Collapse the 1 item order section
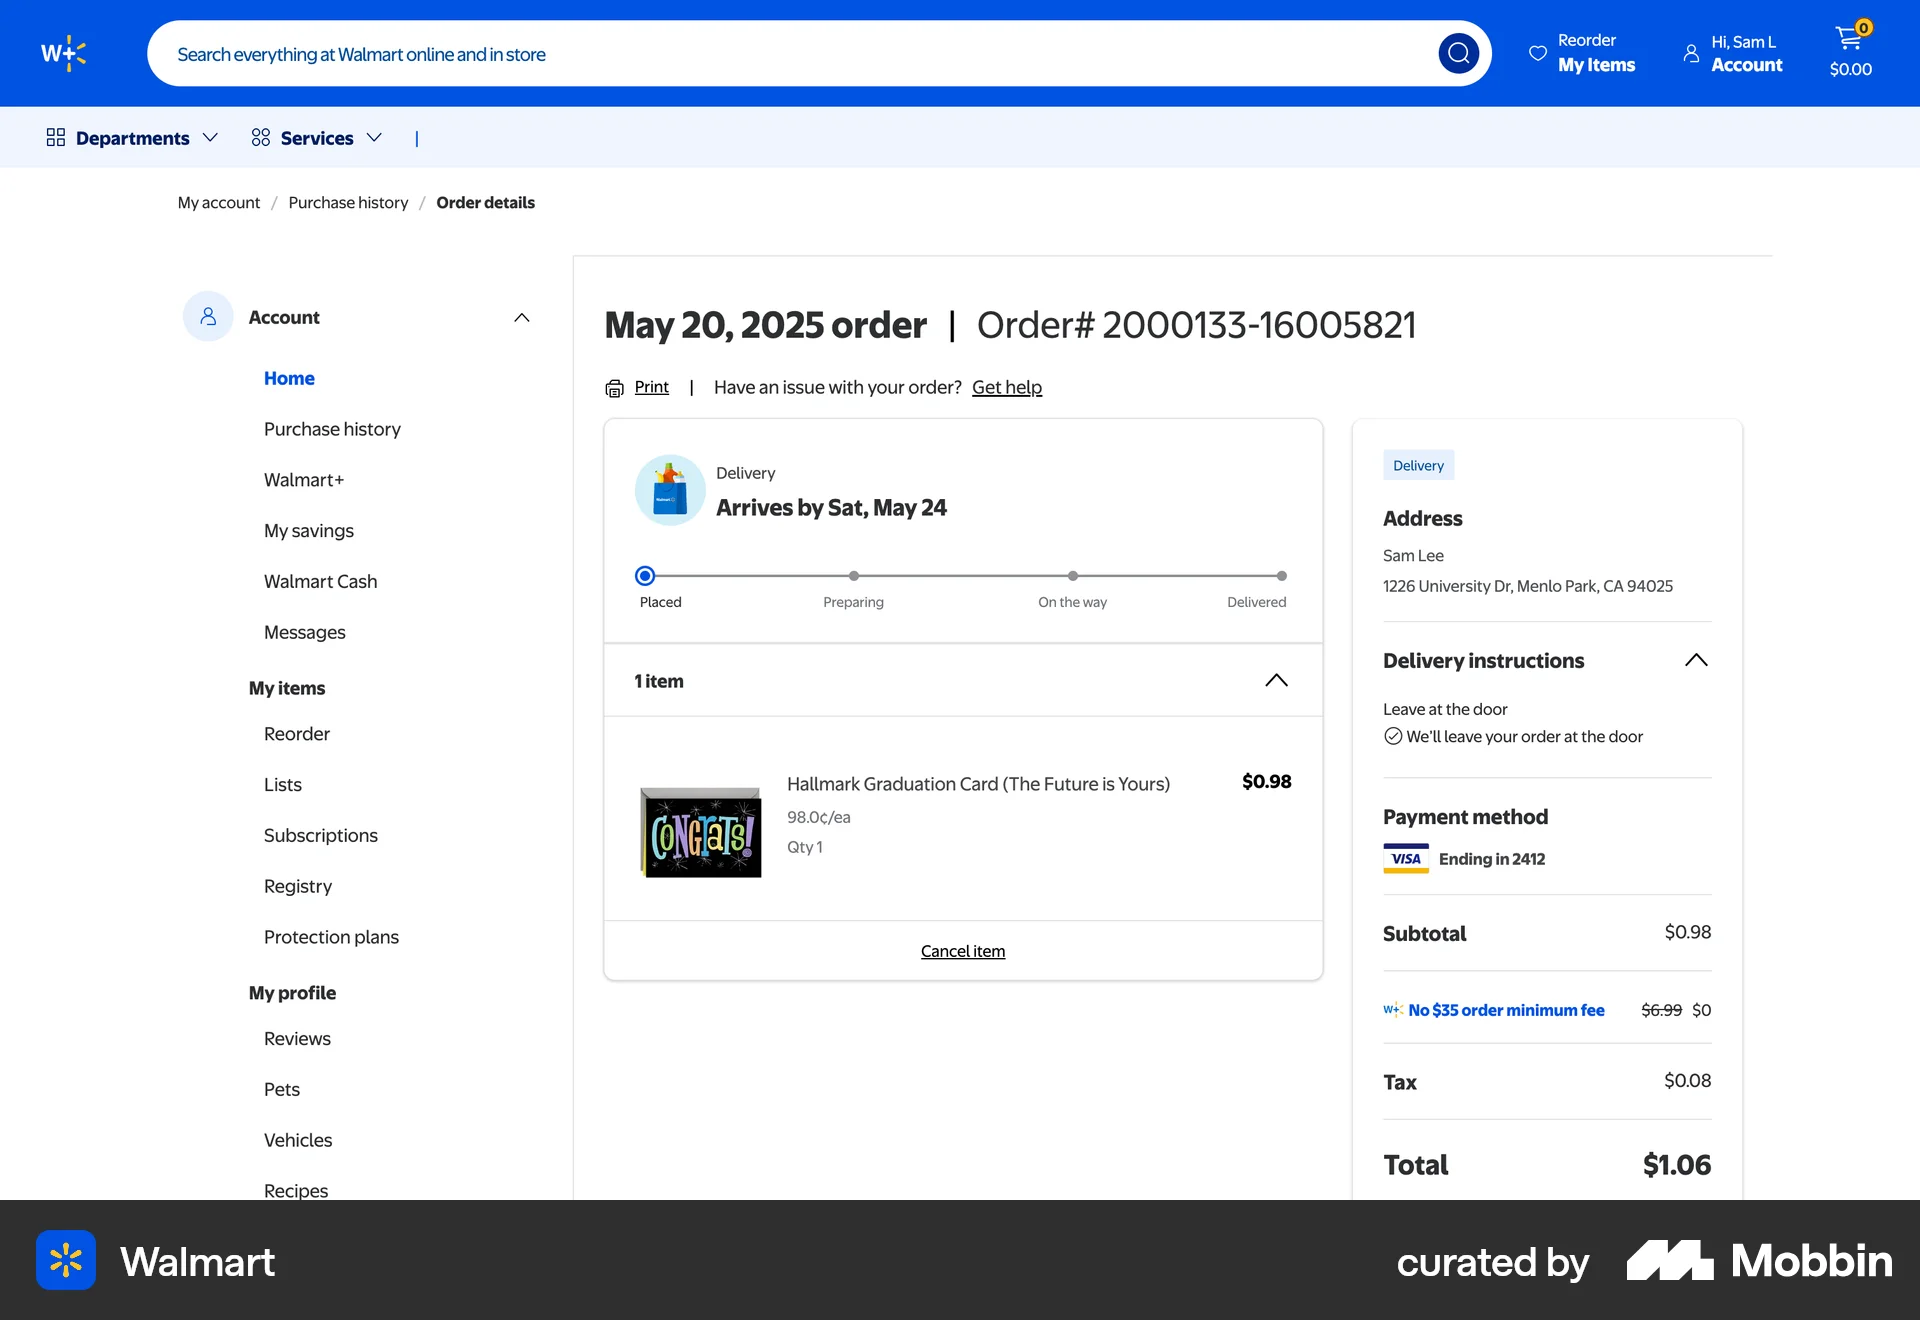The height and width of the screenshot is (1320, 1920). click(1277, 680)
